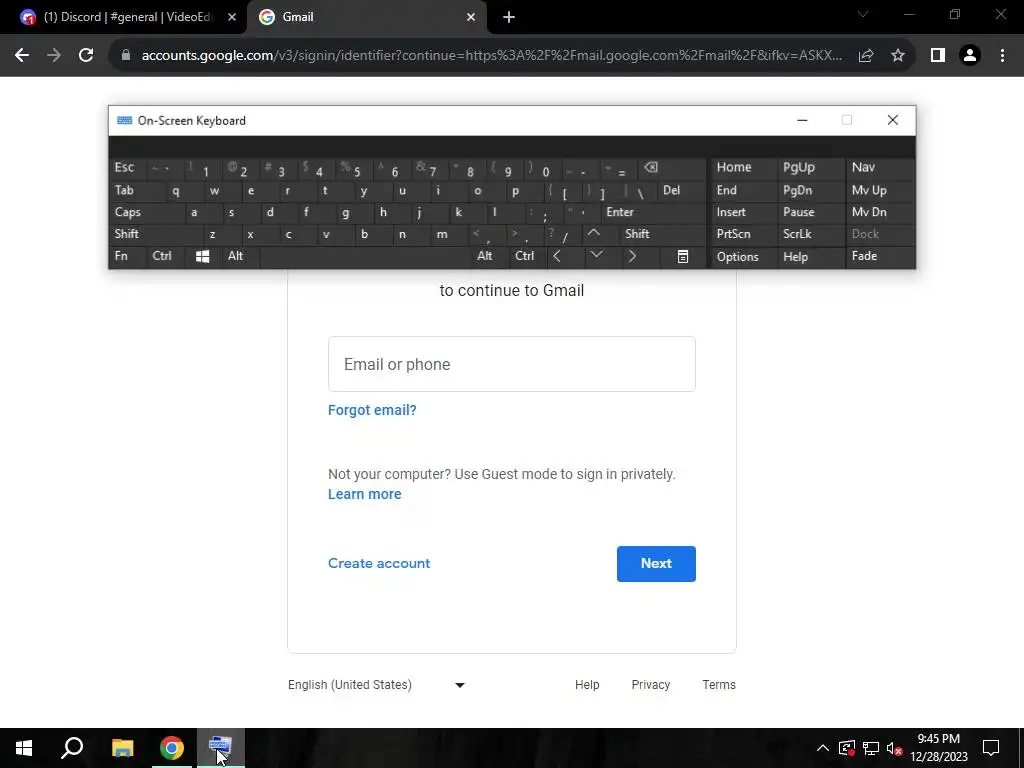
Task: Click the Tab key on On-Screen Keyboard
Action: coord(134,191)
